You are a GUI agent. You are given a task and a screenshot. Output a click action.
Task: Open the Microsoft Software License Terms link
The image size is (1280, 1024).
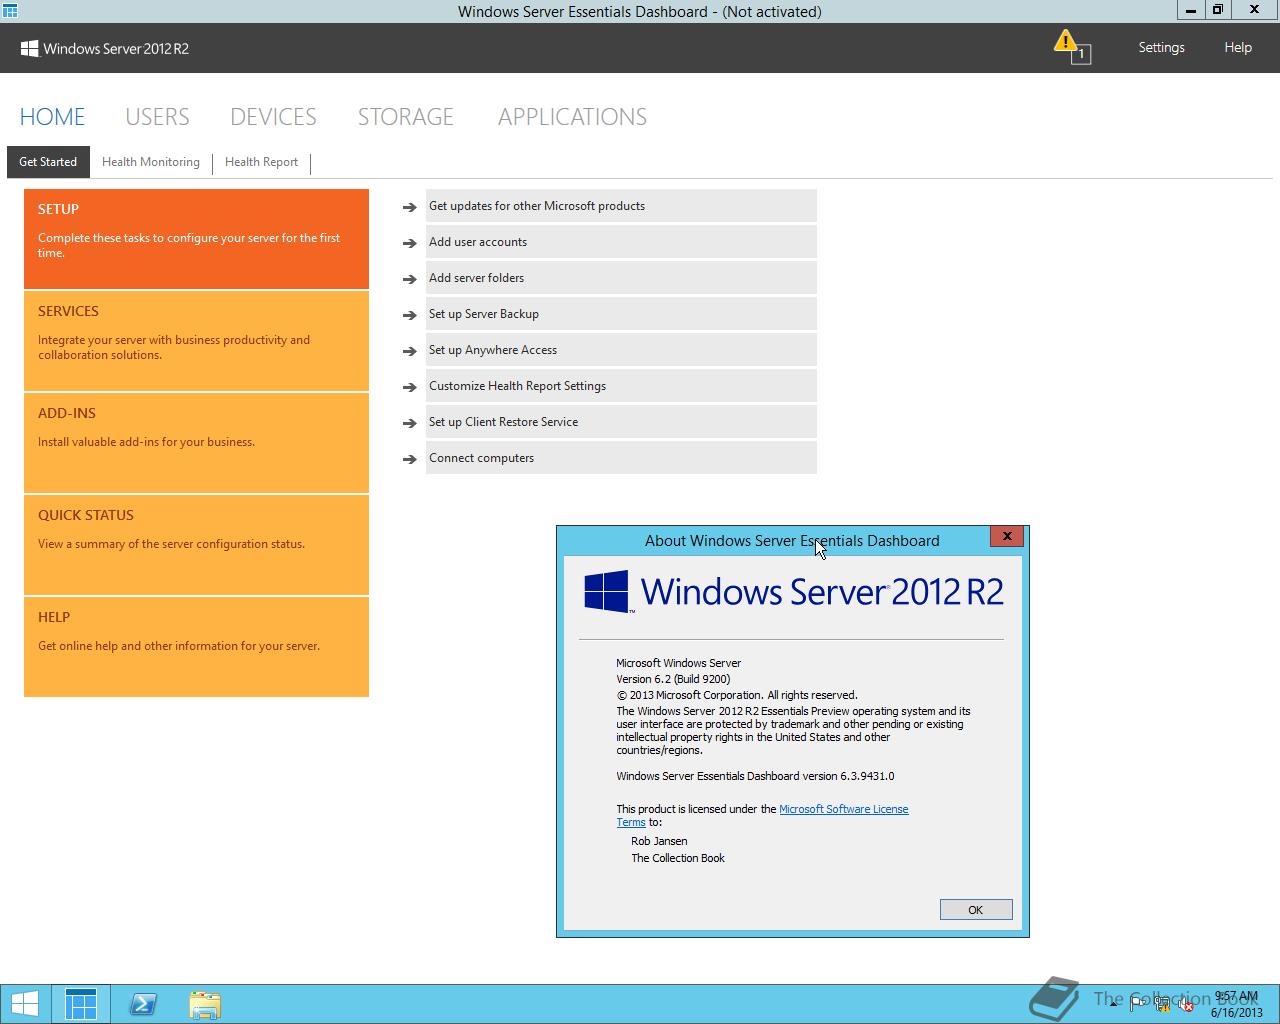[x=843, y=809]
